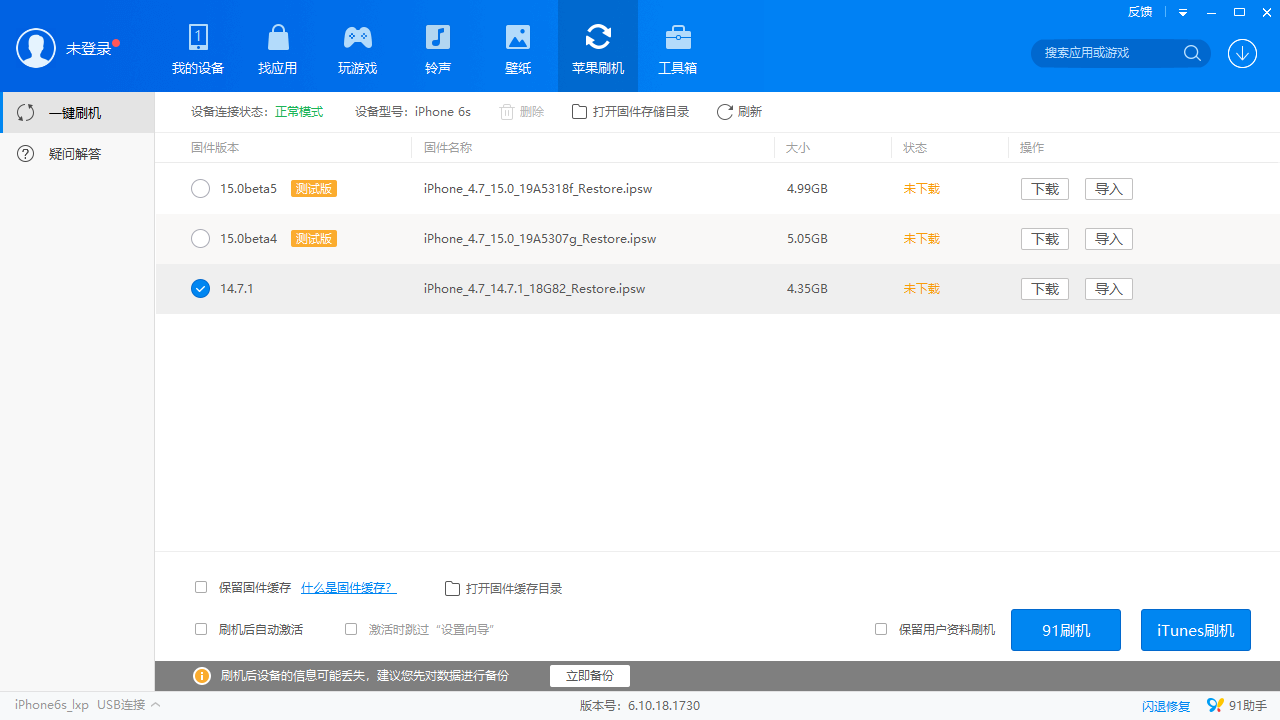Click the user avatar icon
This screenshot has width=1280, height=720.
pyautogui.click(x=36, y=48)
